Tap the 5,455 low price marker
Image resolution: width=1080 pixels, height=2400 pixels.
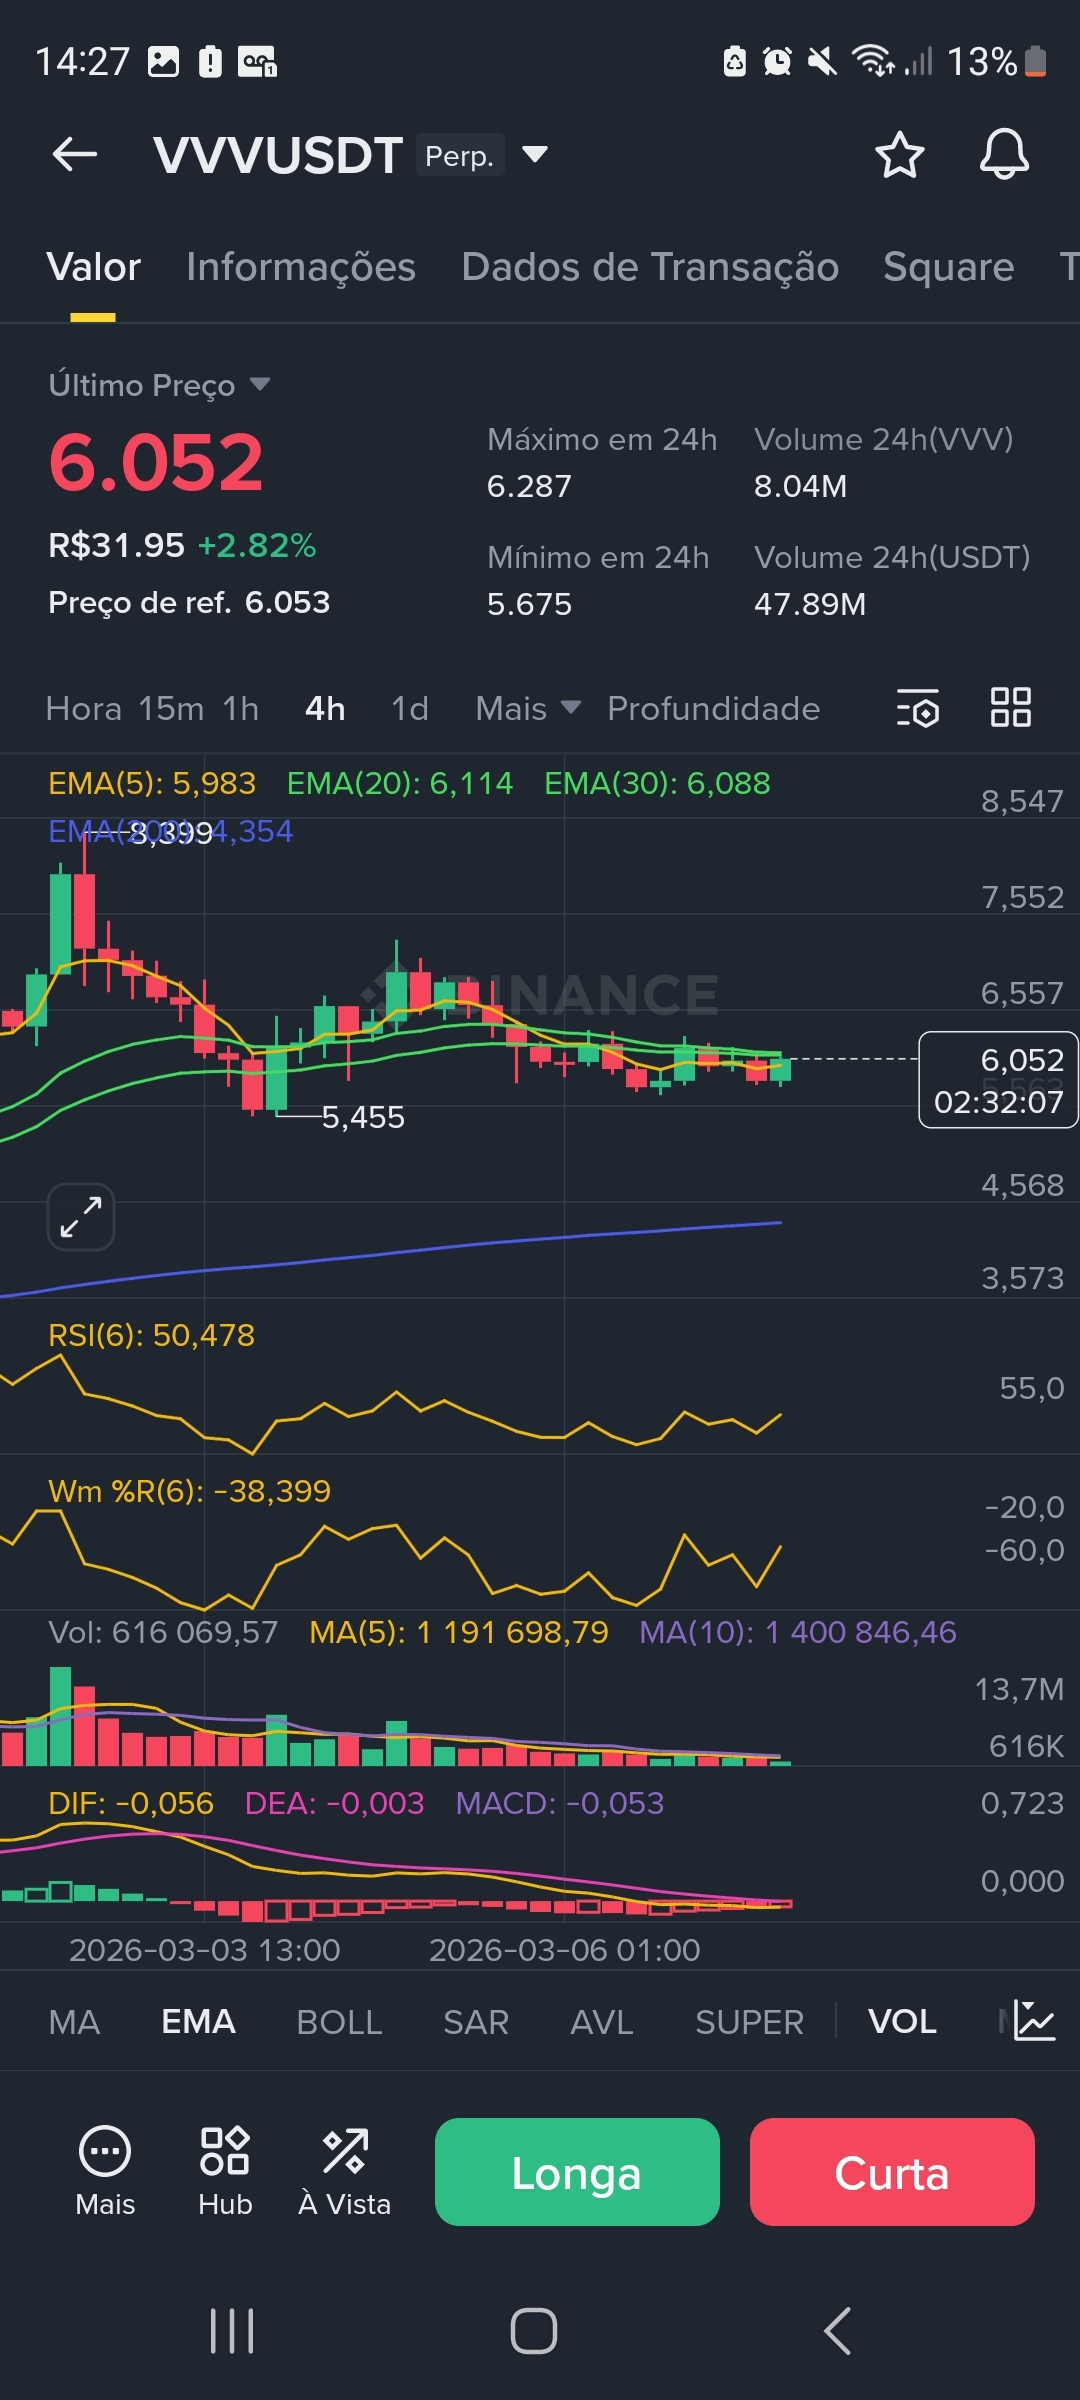click(363, 1117)
